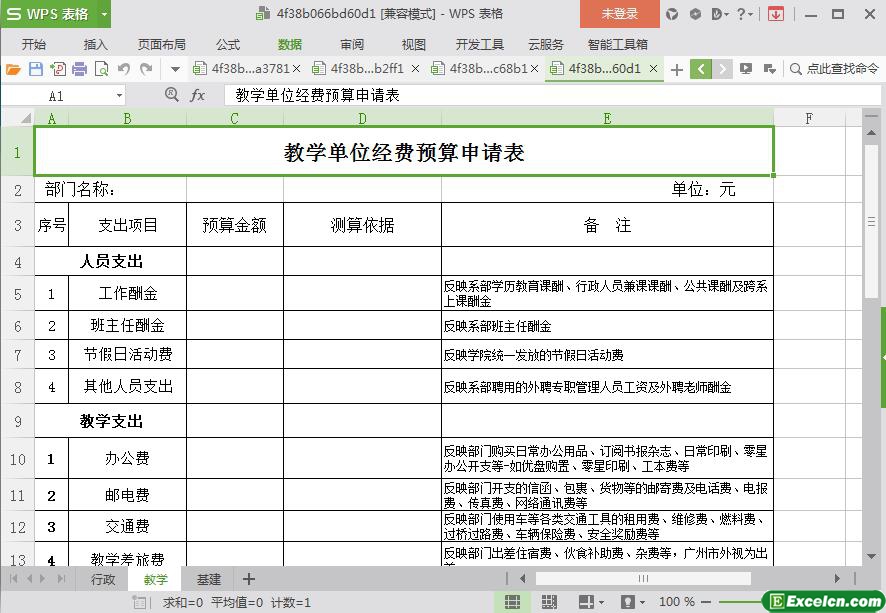Expand the Name Box dropdown
The height and width of the screenshot is (613, 886).
coord(119,96)
